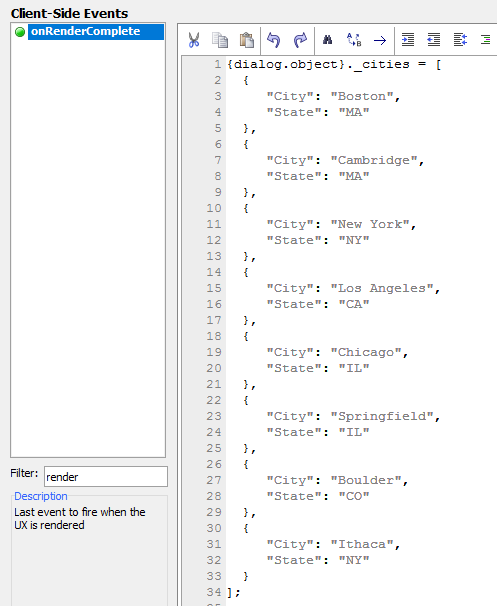Place cursor on line 1 of code
The width and height of the screenshot is (497, 606).
334,64
